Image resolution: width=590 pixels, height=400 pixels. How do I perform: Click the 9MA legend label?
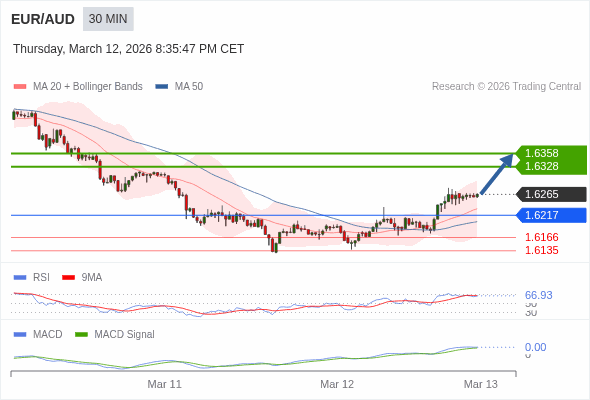(x=92, y=277)
